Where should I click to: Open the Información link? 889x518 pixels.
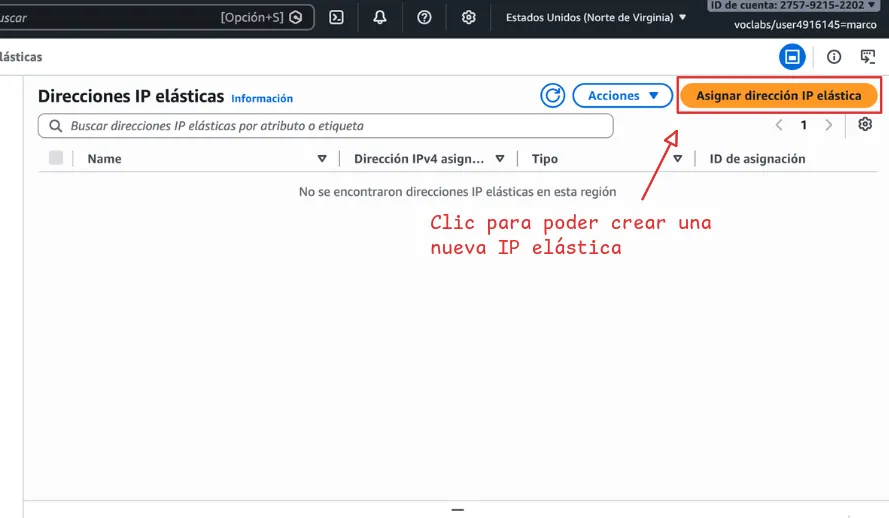click(262, 99)
